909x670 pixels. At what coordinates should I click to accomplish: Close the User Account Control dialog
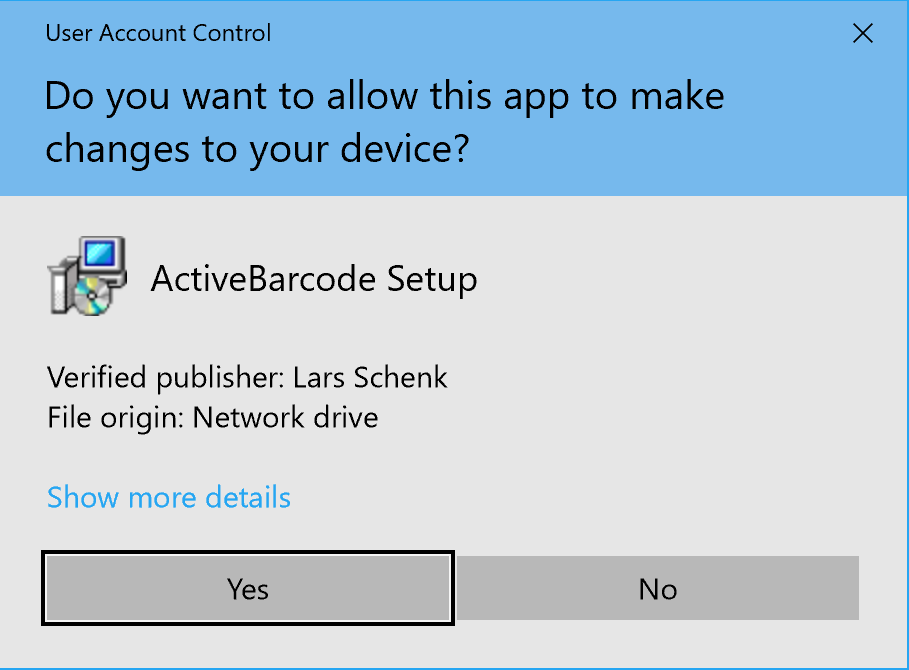pos(862,34)
